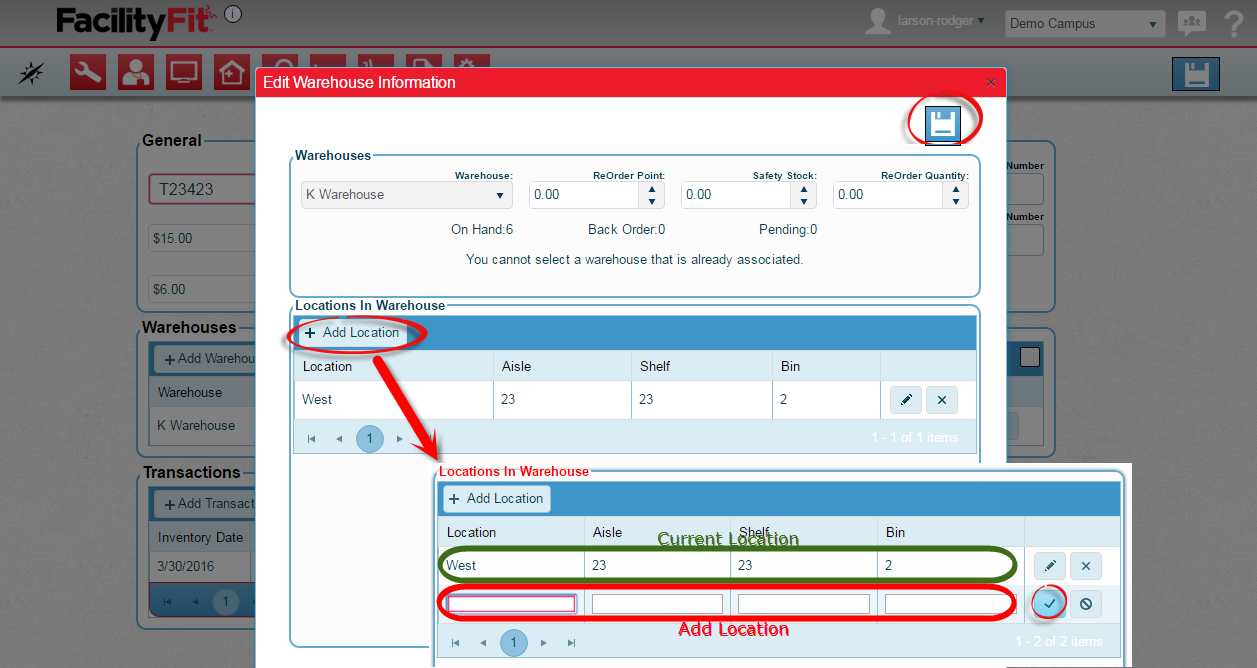The image size is (1257, 668).
Task: Cancel the new location row with the ban icon
Action: coord(1085,603)
